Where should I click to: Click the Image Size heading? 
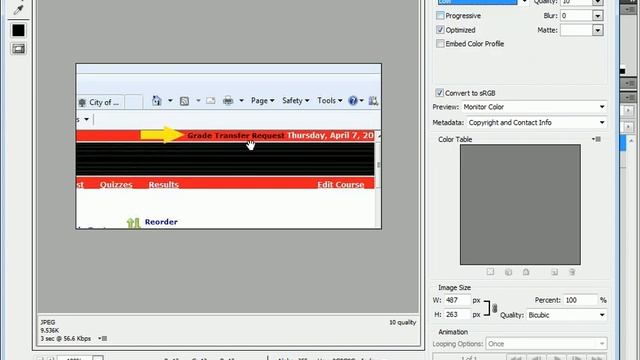[x=454, y=287]
